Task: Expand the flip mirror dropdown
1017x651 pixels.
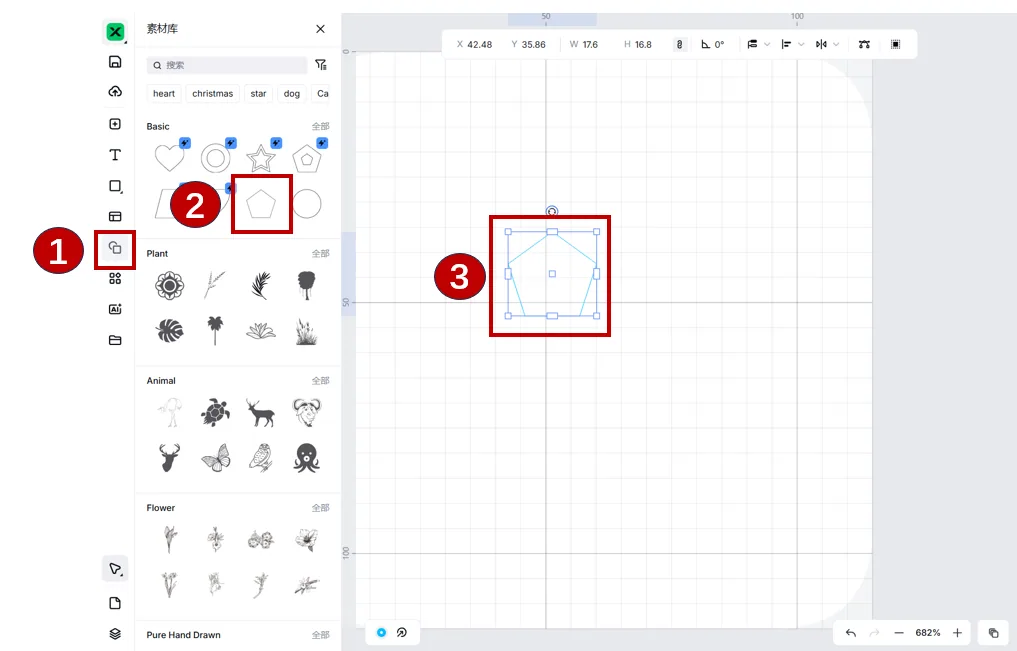Action: [x=835, y=44]
